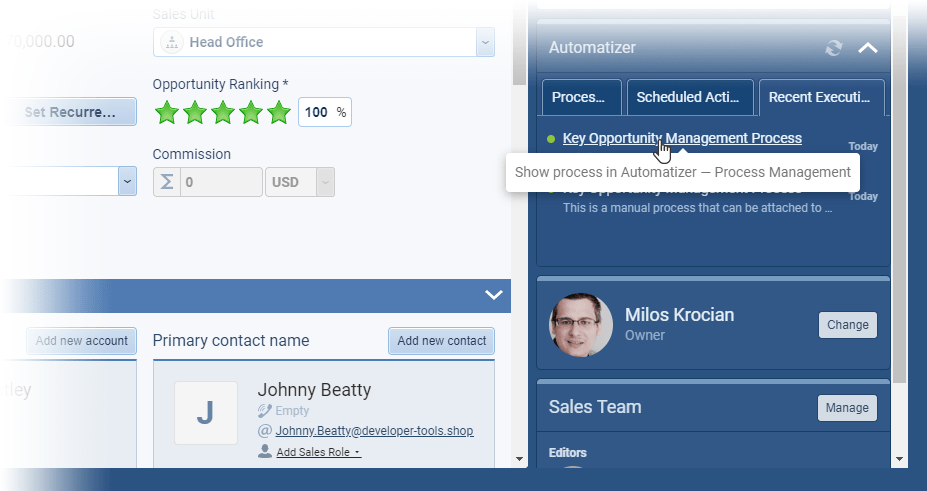This screenshot has height=491, width=927.
Task: Switch to the Scheduled Actions tab
Action: point(689,98)
